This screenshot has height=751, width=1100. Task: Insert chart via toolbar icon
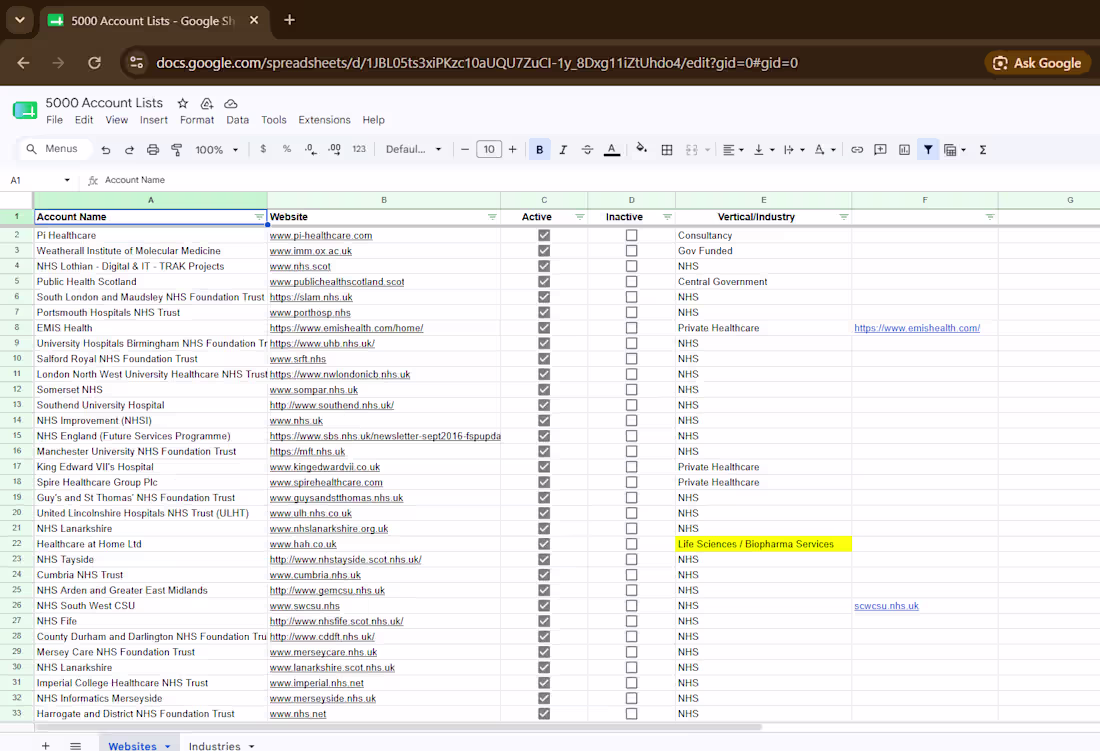[x=904, y=149]
